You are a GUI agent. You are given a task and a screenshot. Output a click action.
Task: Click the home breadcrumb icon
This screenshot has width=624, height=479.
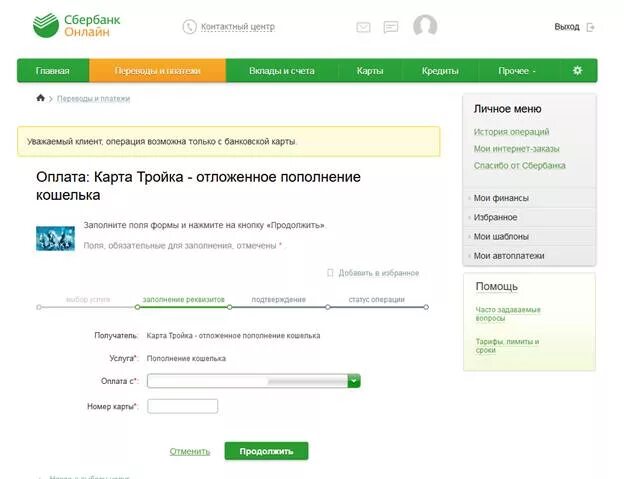click(40, 98)
